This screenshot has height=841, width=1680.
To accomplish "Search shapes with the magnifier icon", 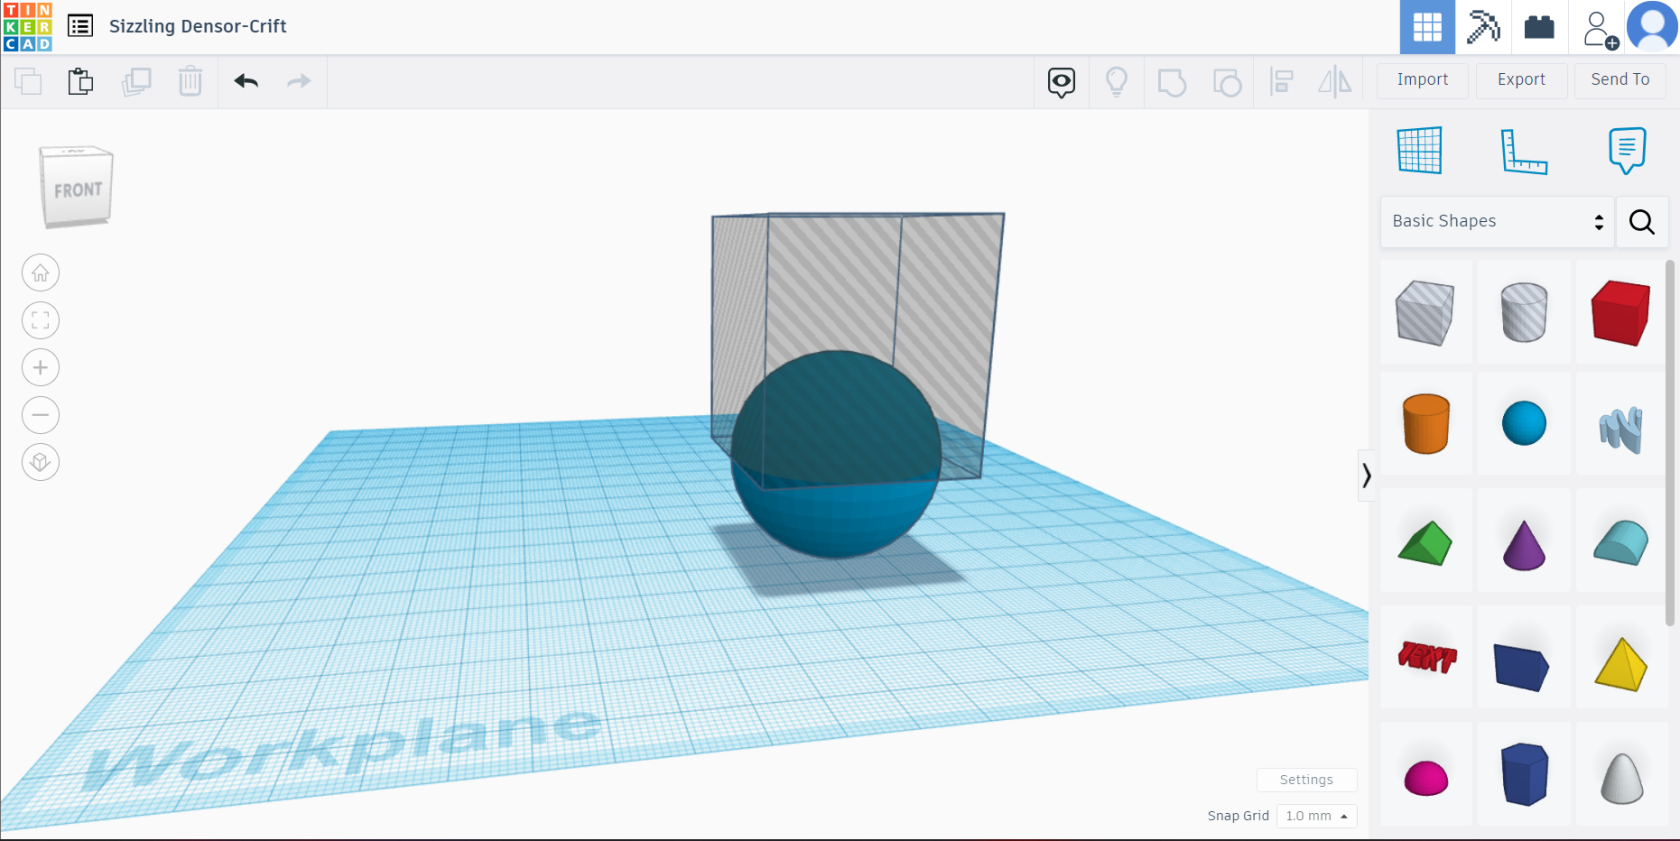I will 1642,221.
